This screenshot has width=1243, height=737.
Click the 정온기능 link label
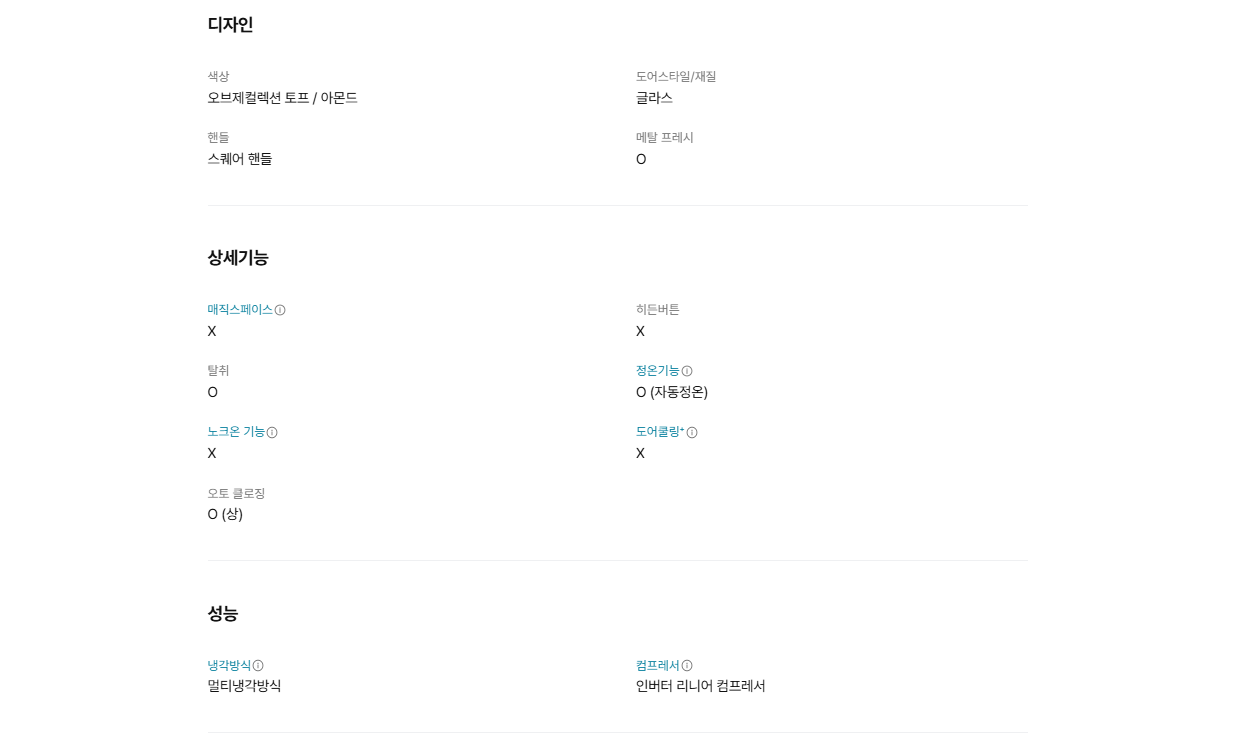[658, 371]
